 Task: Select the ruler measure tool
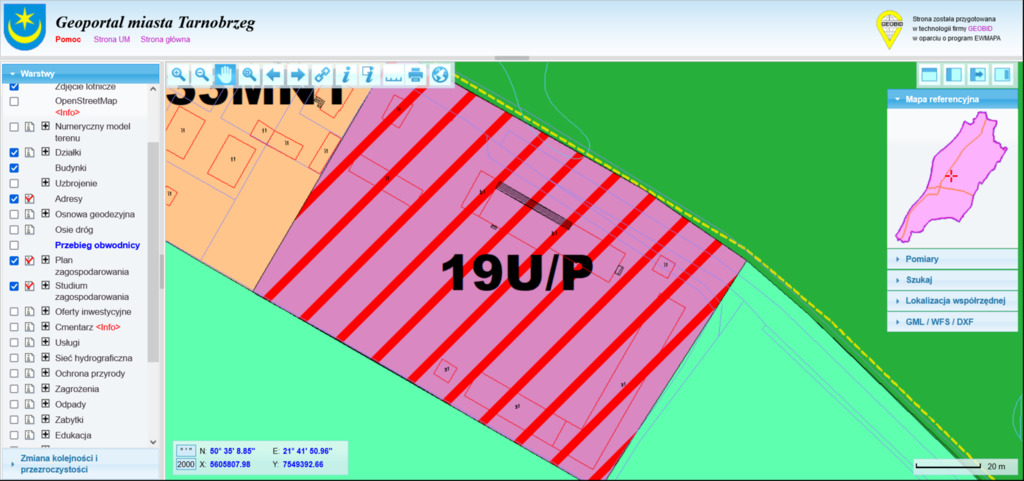click(x=393, y=75)
